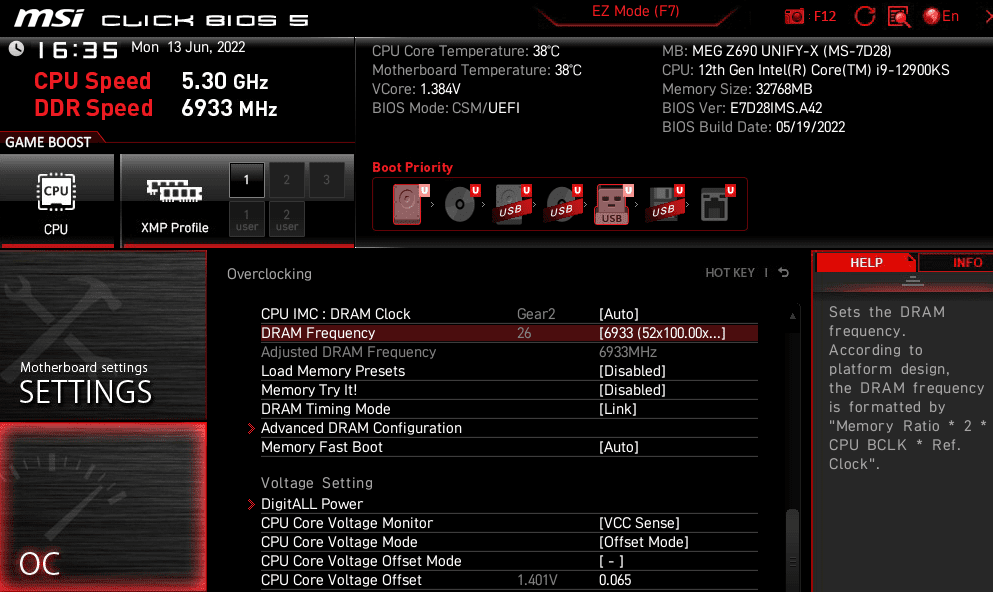Open DRAM Timing Mode [Link] dropdown

[617, 409]
